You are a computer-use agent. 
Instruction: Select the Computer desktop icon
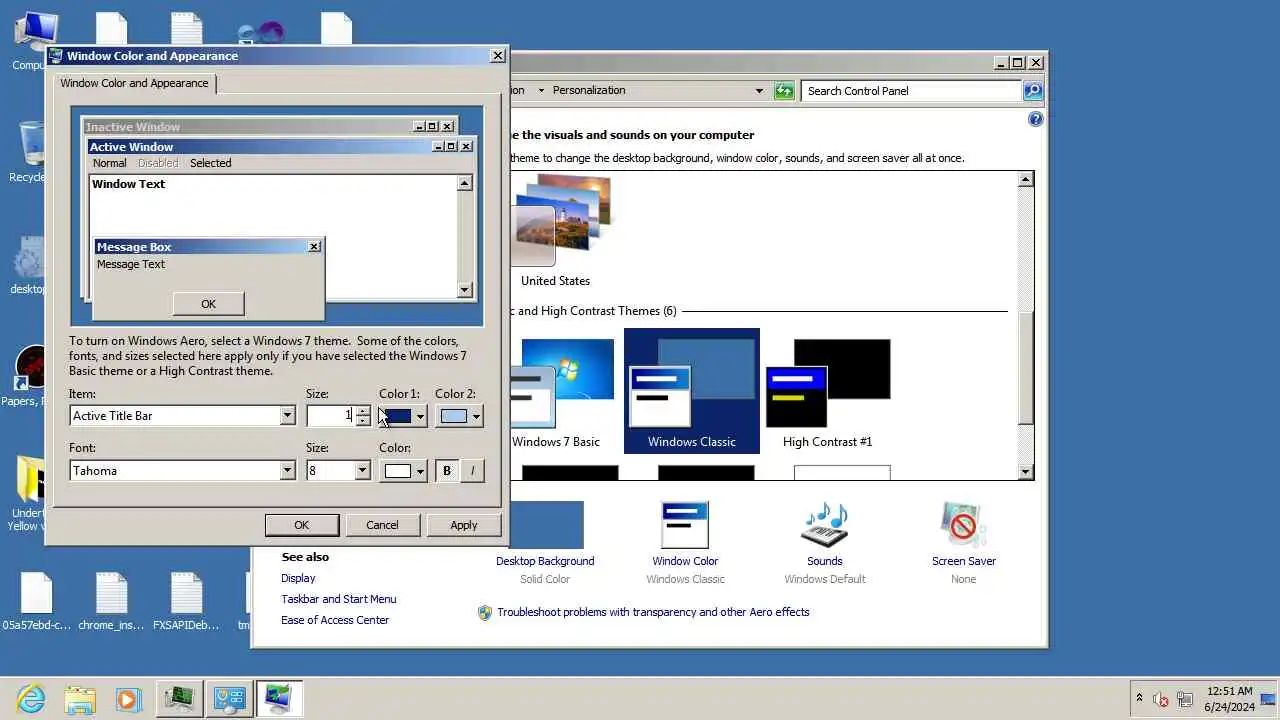pyautogui.click(x=33, y=40)
